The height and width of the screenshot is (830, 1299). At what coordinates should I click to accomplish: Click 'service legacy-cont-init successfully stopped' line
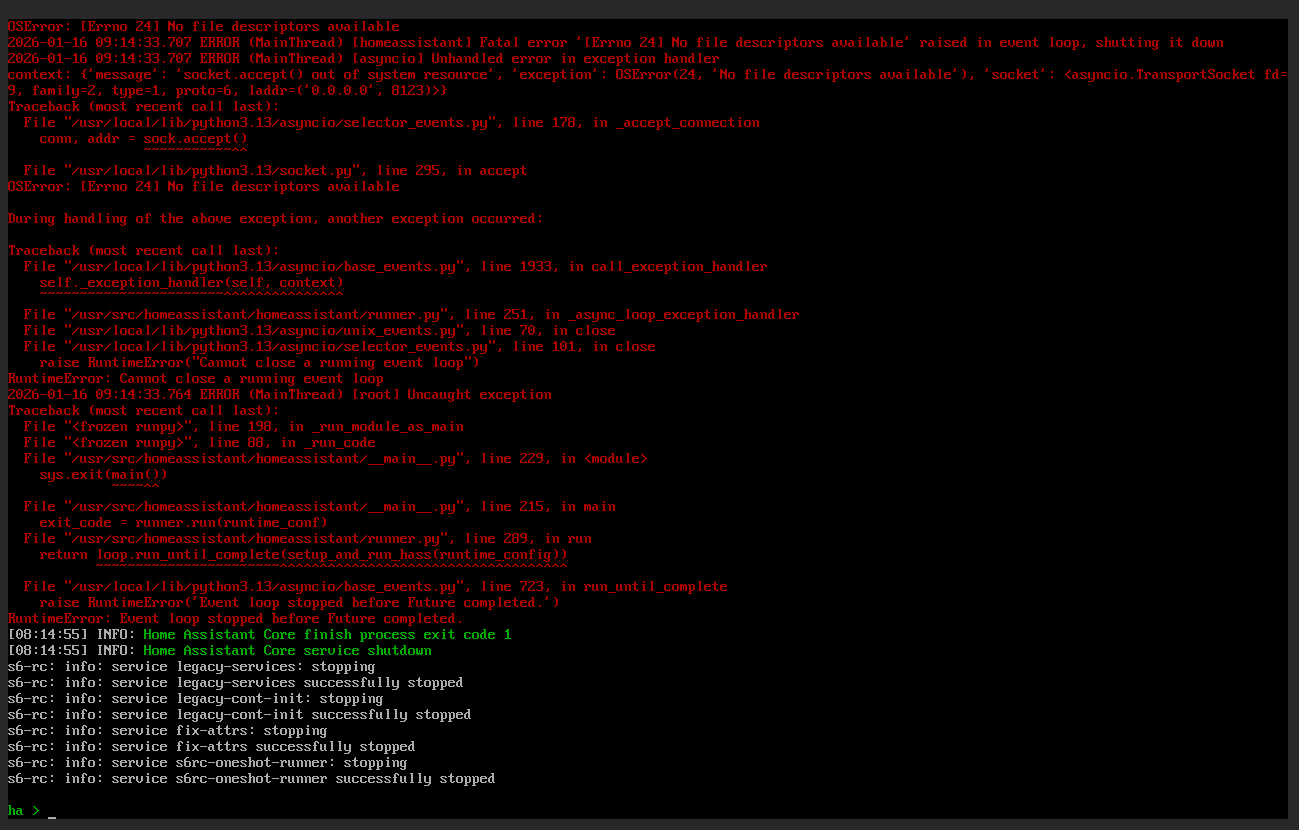point(239,715)
